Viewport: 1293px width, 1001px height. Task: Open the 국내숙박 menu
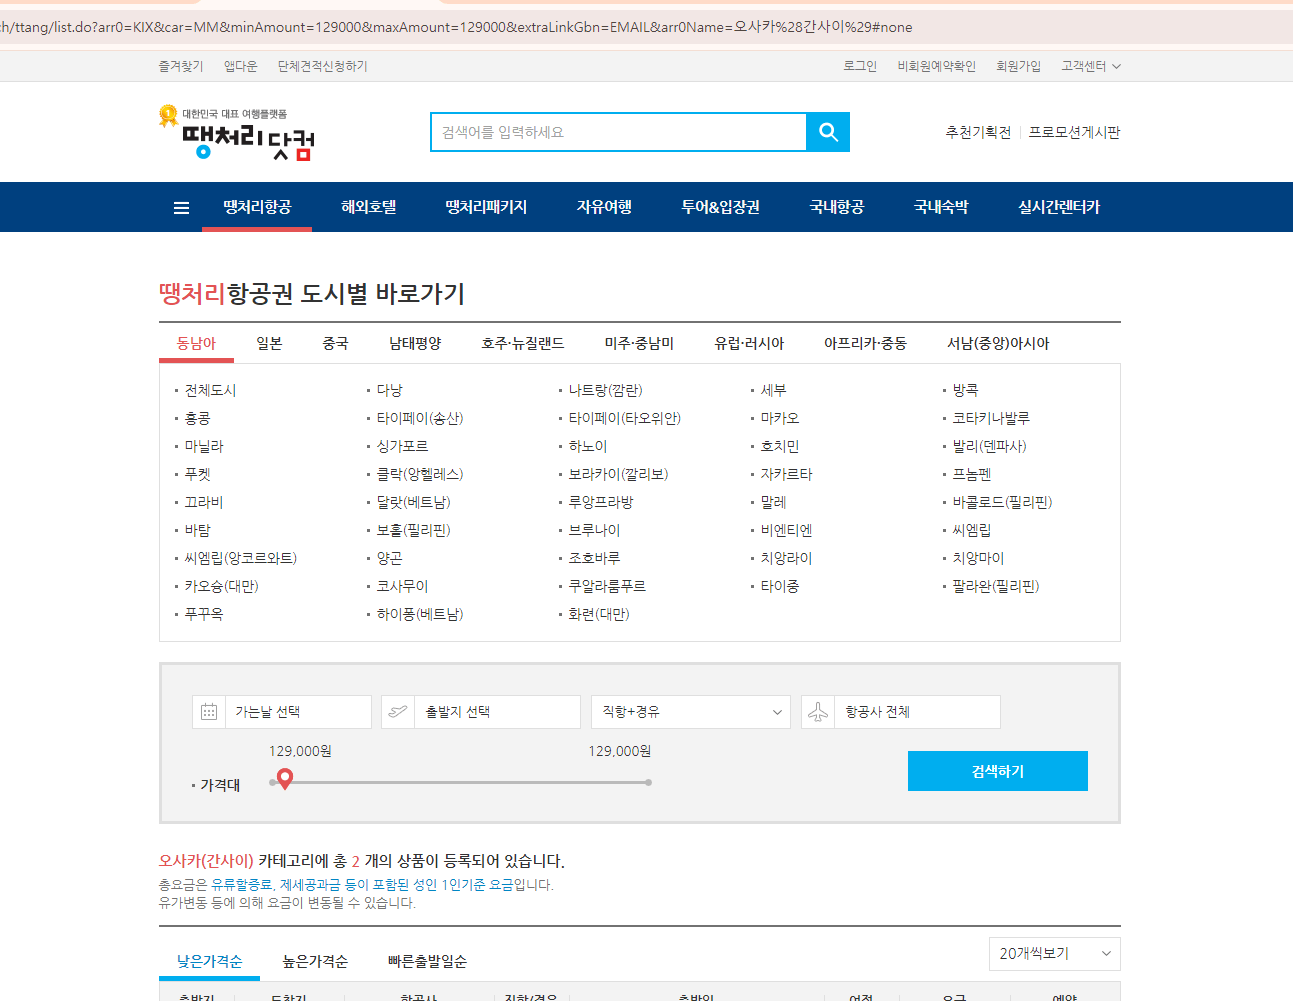[x=941, y=207]
